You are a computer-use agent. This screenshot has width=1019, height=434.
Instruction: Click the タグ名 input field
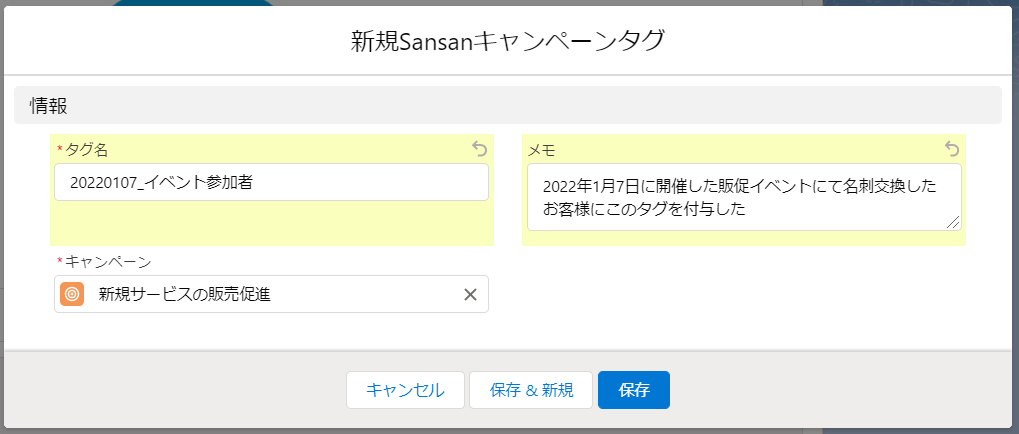point(270,182)
